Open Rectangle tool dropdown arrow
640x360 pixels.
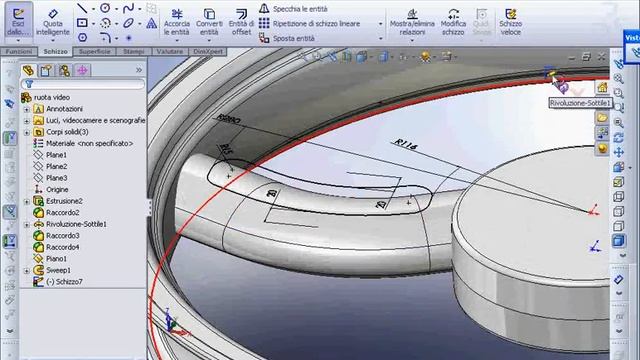pos(93,24)
